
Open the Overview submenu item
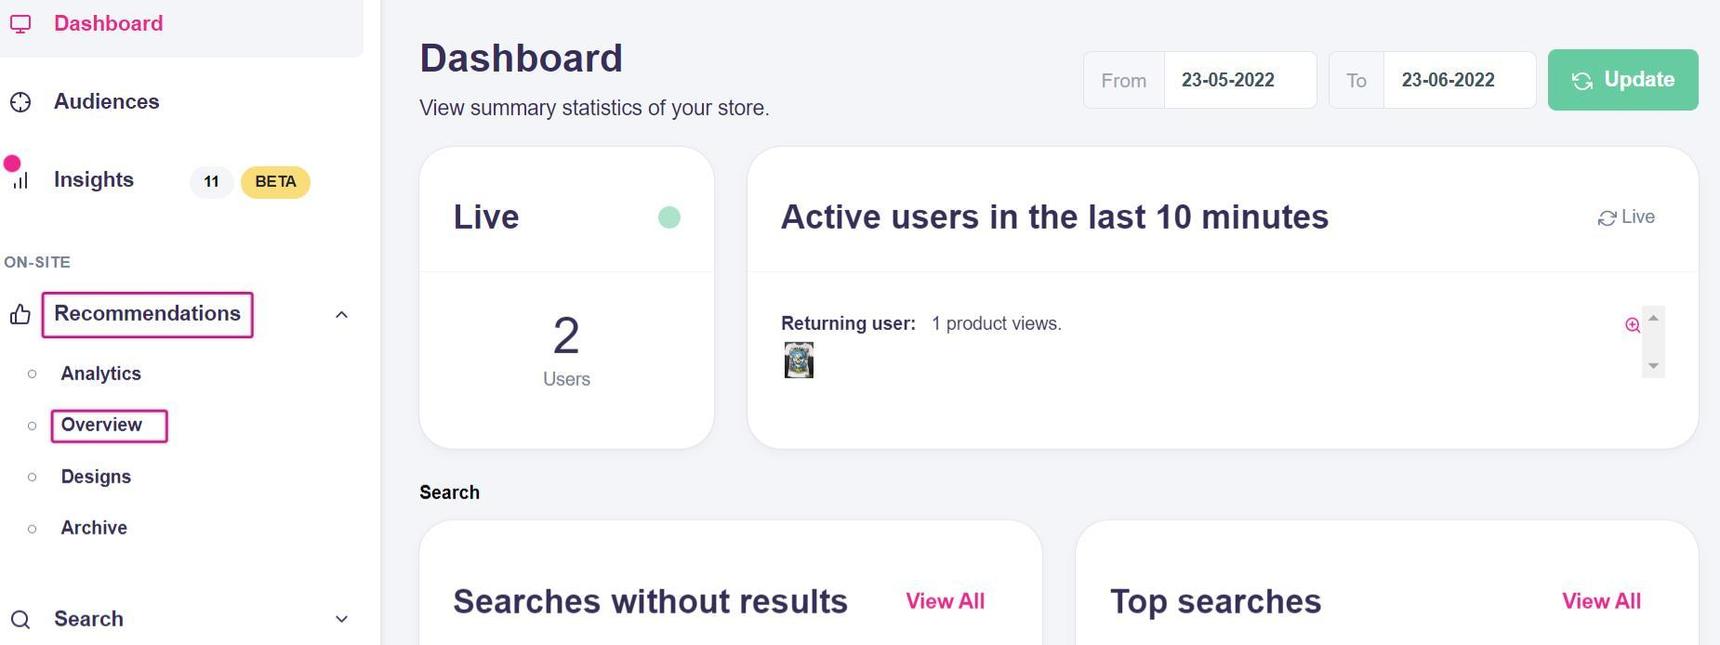point(102,425)
